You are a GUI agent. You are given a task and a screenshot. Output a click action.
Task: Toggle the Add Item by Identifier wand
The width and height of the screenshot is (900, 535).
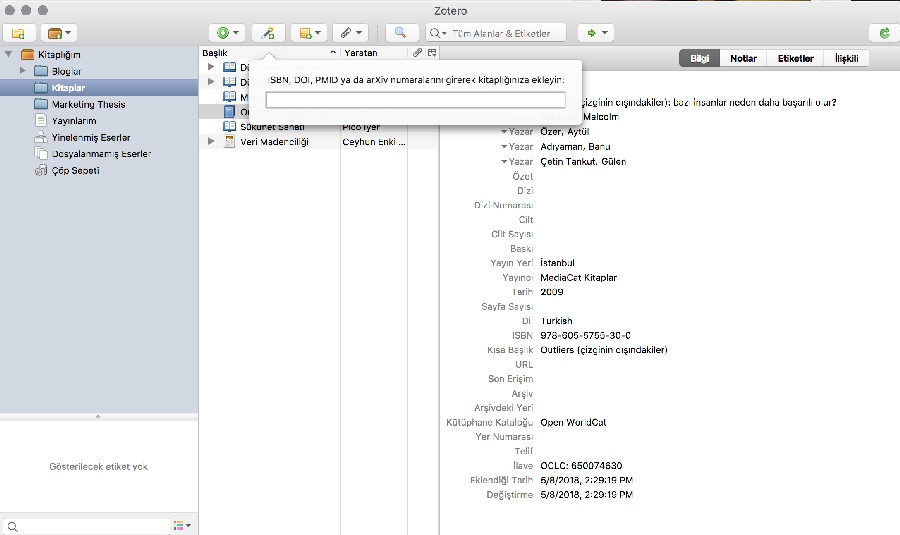(x=268, y=33)
